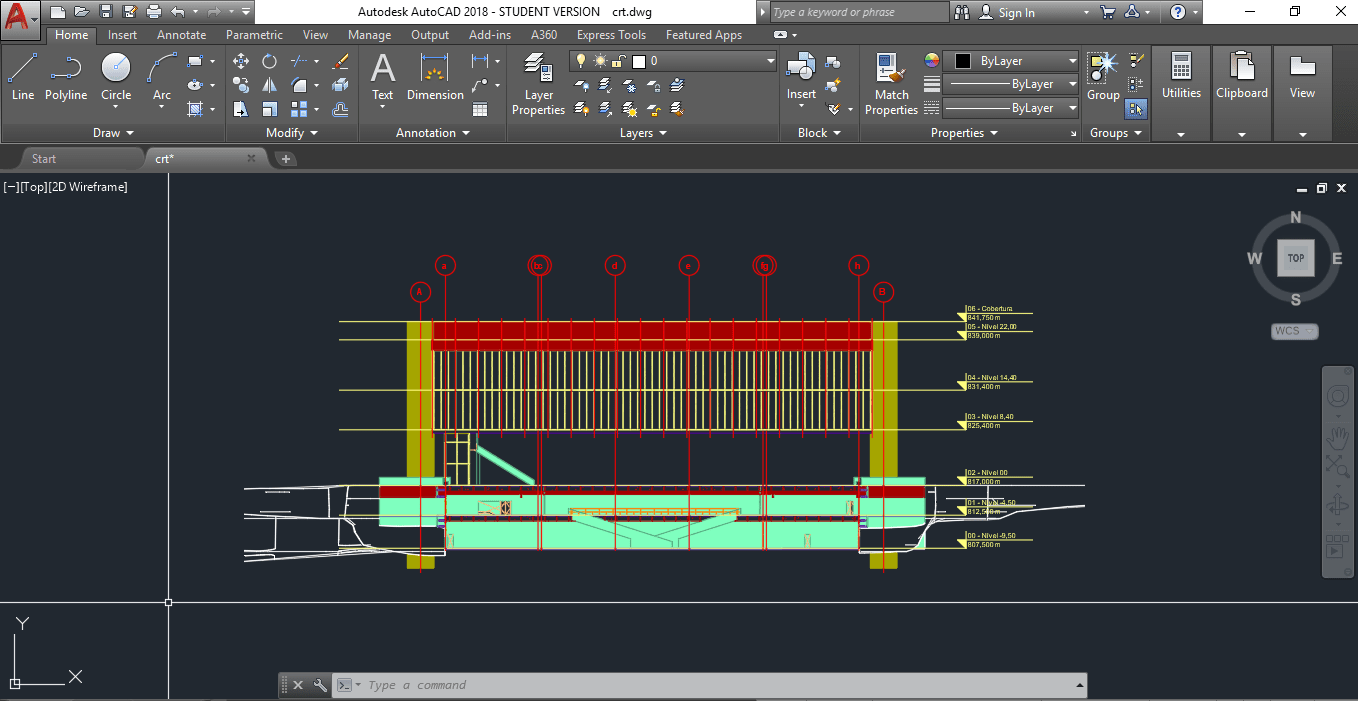Expand the Block panel dropdown
The image size is (1358, 701).
pos(819,133)
